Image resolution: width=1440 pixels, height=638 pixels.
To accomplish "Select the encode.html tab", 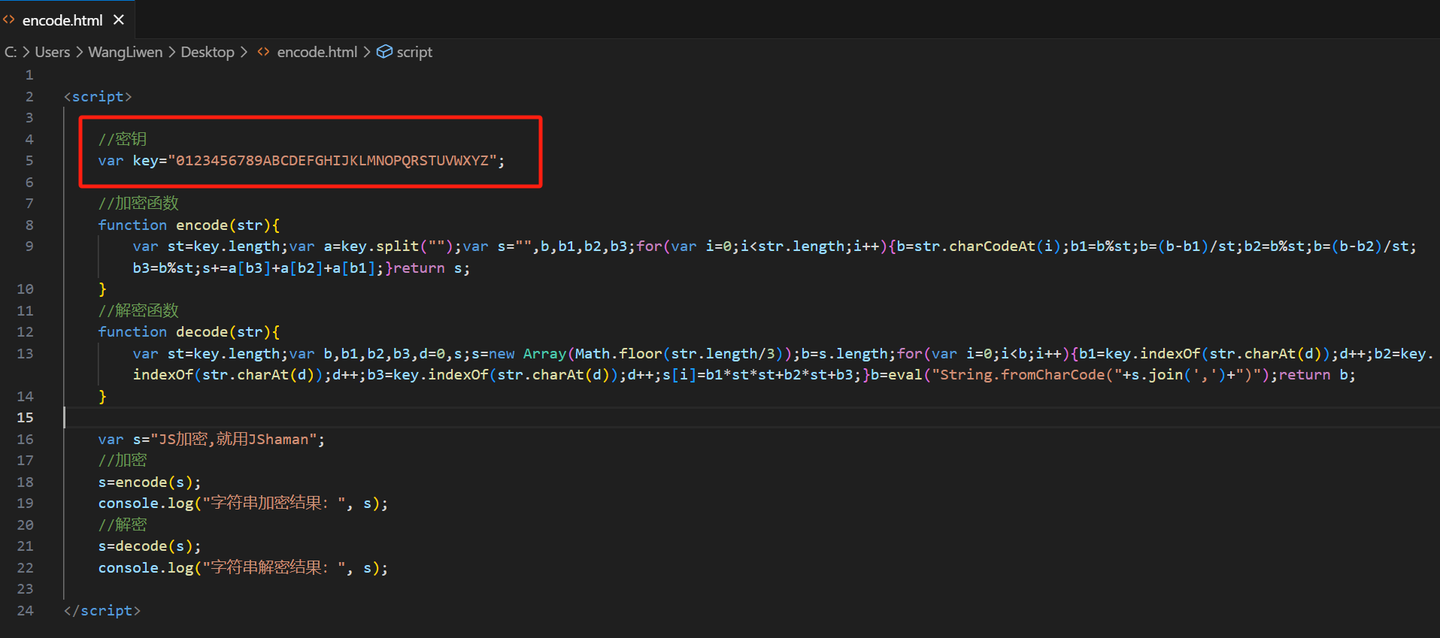I will click(62, 20).
